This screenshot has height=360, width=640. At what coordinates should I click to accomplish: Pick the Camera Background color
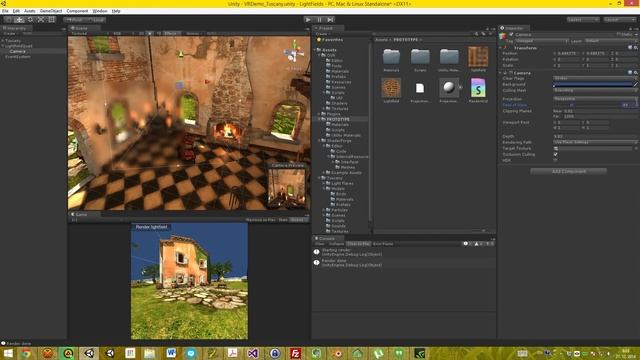click(x=592, y=84)
